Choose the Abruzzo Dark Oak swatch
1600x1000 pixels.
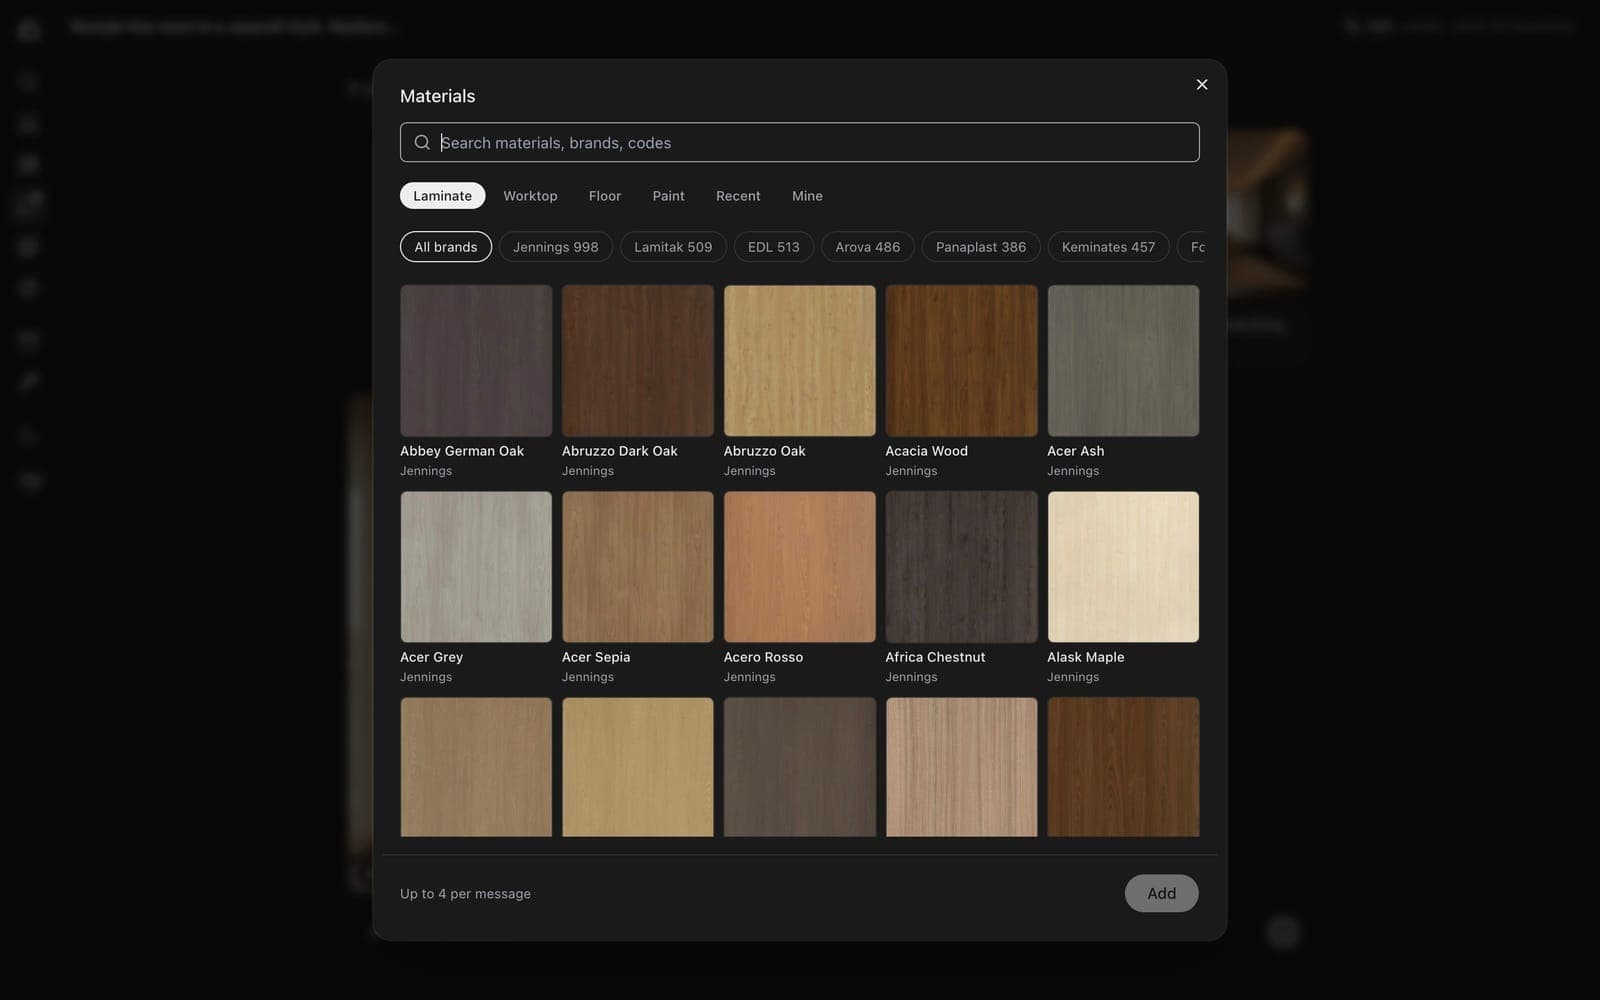pos(638,361)
